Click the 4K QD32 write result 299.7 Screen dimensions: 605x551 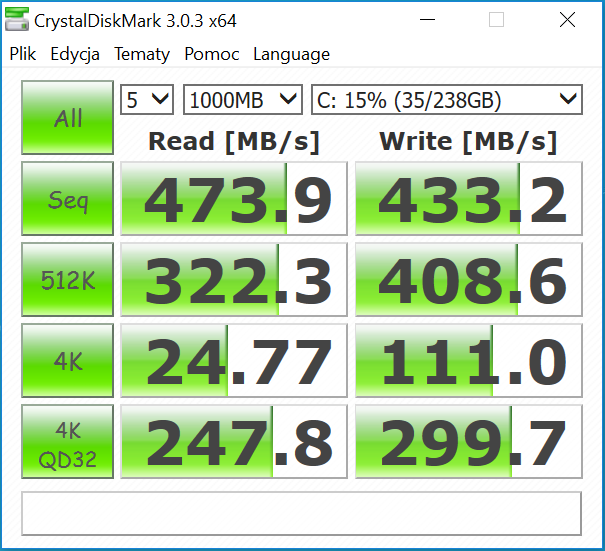pyautogui.click(x=468, y=441)
